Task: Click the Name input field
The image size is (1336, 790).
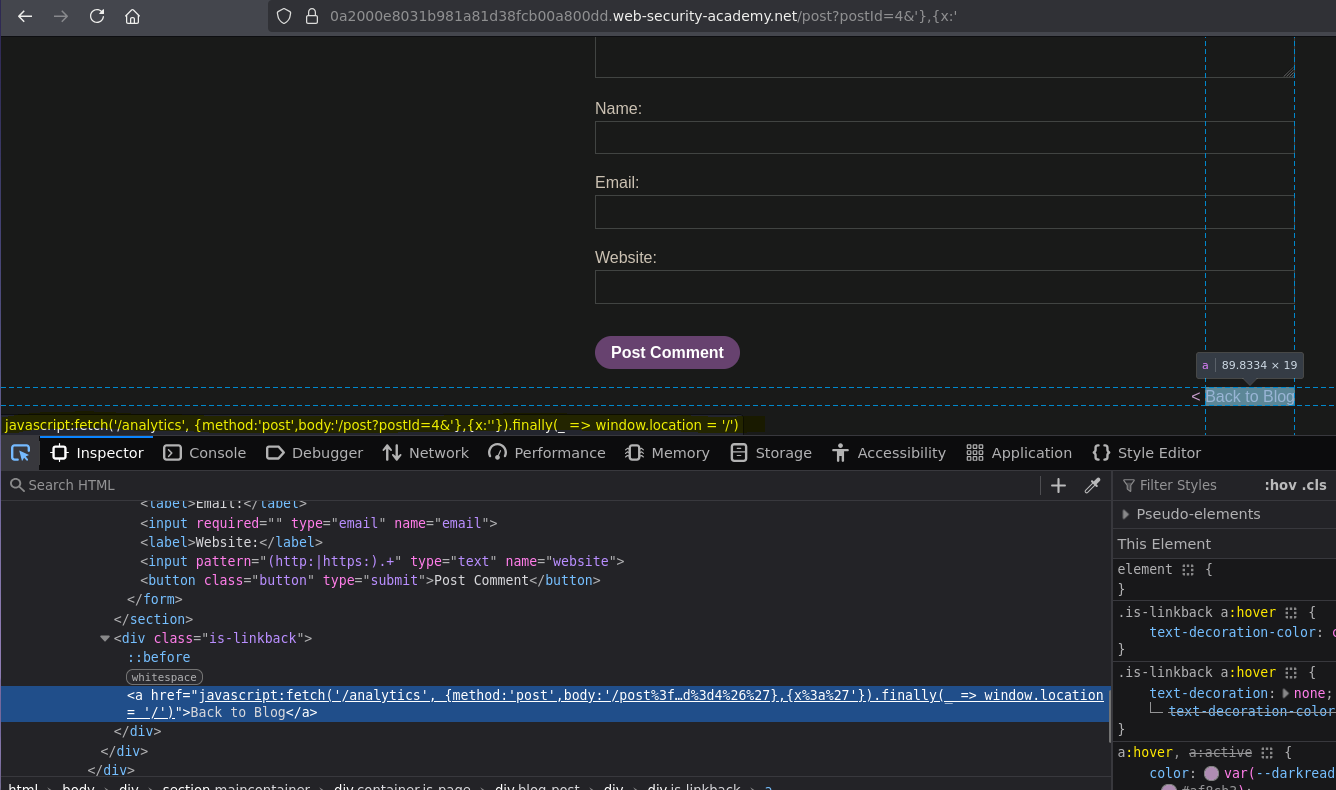Action: (944, 137)
